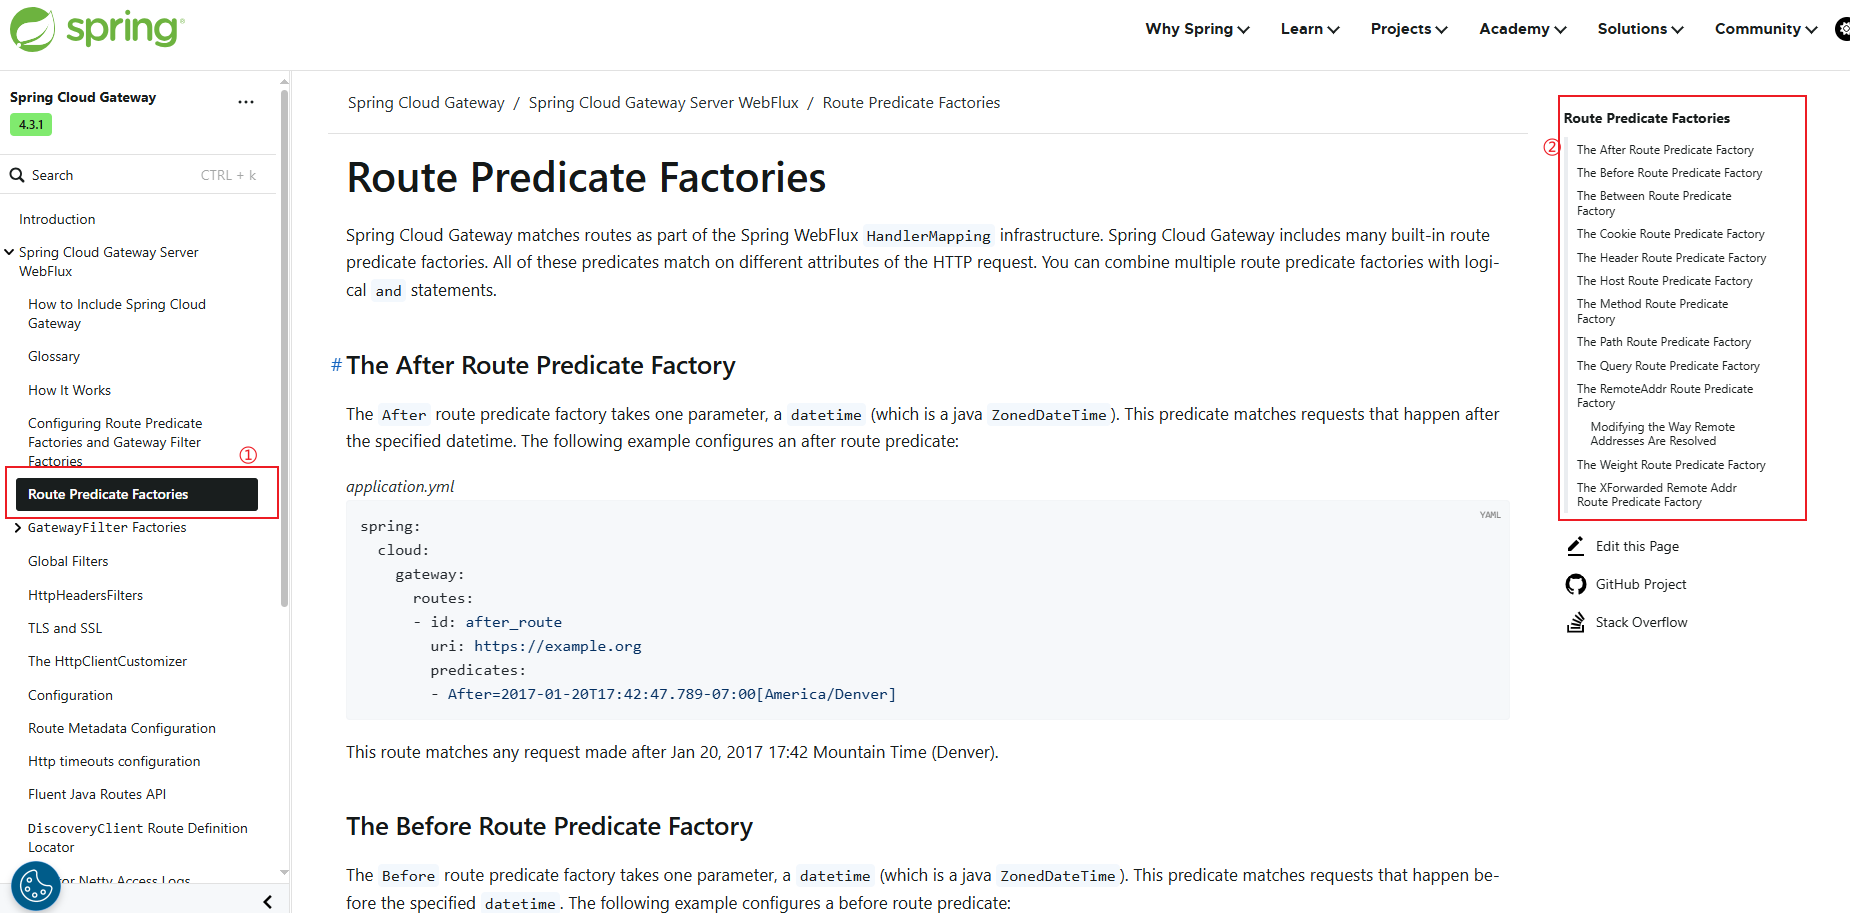Click the Stack Overflow icon
Image resolution: width=1850 pixels, height=913 pixels.
pos(1576,622)
